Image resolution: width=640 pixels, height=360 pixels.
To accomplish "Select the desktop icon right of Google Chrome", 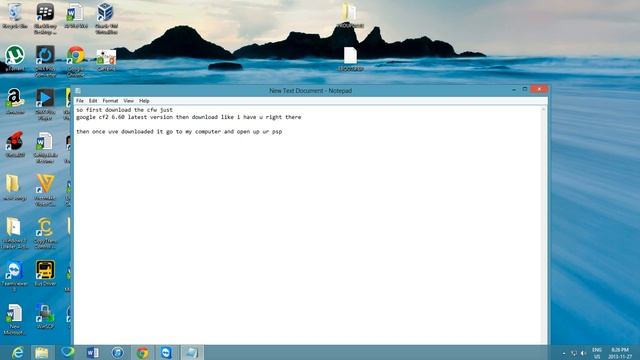I will (x=106, y=60).
